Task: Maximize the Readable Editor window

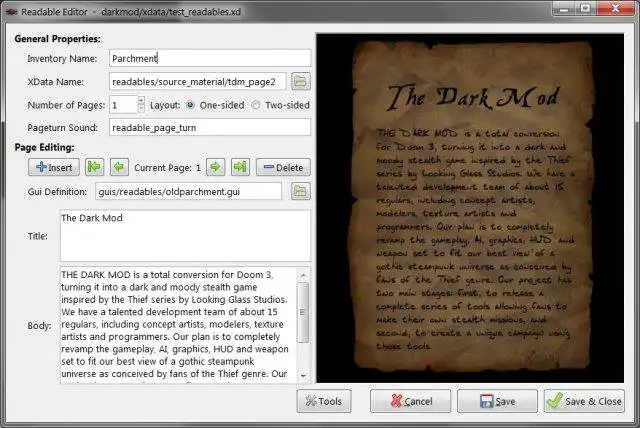Action: (x=586, y=9)
